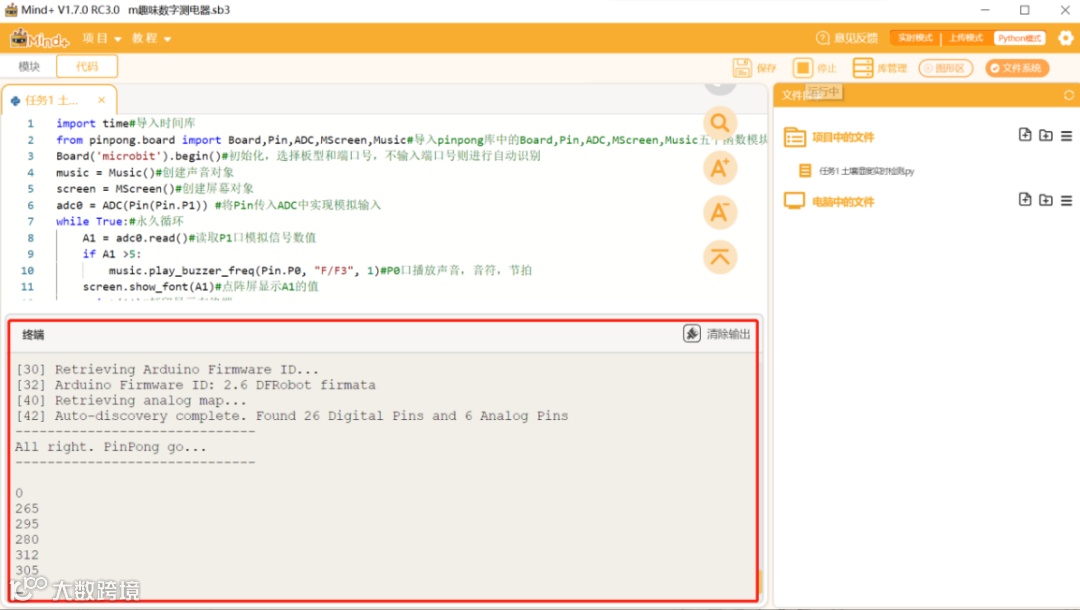Image resolution: width=1080 pixels, height=610 pixels.
Task: Open the 项目中的文件 hamburger menu
Action: pos(1066,136)
